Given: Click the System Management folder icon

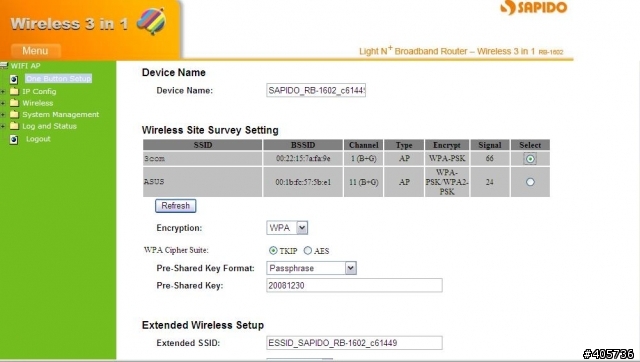Looking at the screenshot, I should pyautogui.click(x=14, y=114).
